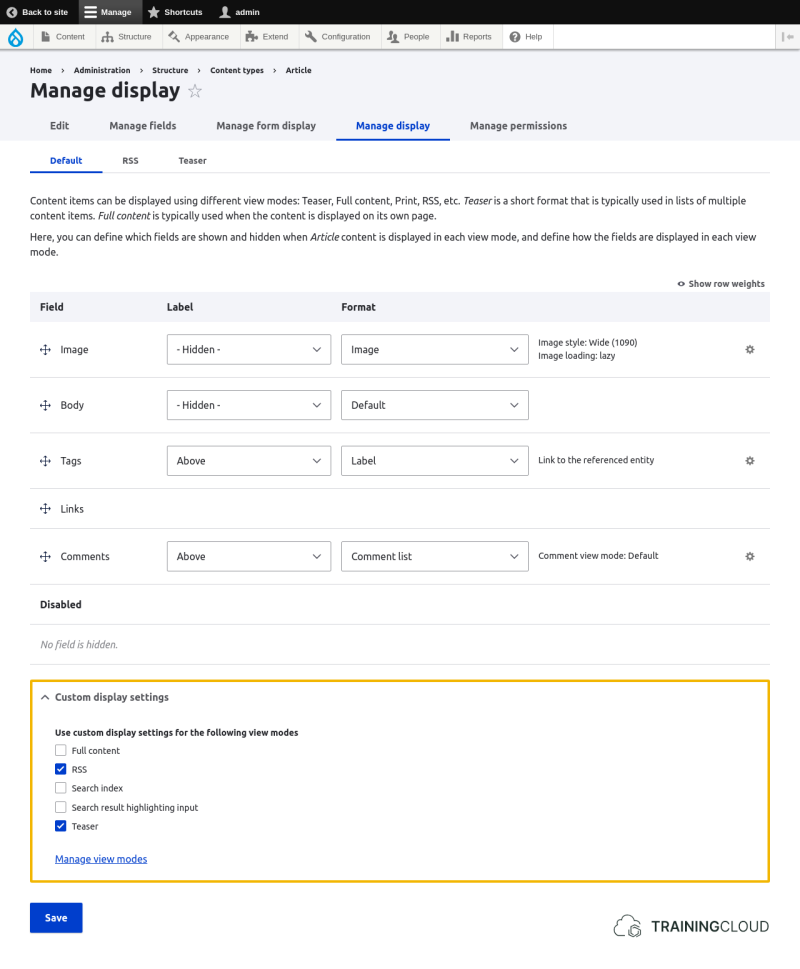The image size is (800, 969).
Task: Click the Drupal drop logo icon
Action: (x=15, y=37)
